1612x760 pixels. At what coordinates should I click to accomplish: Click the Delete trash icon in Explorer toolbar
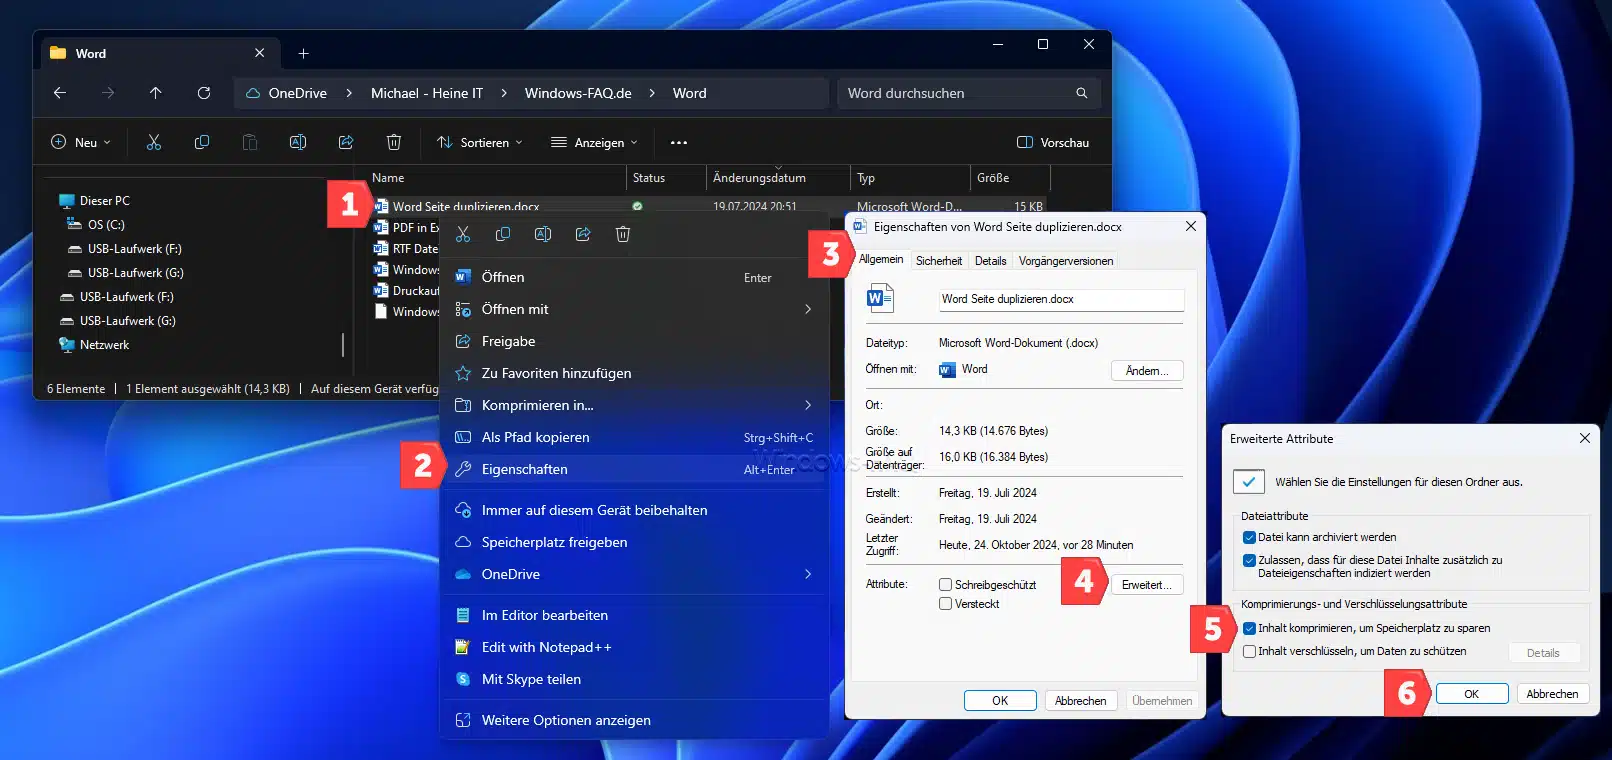coord(394,143)
